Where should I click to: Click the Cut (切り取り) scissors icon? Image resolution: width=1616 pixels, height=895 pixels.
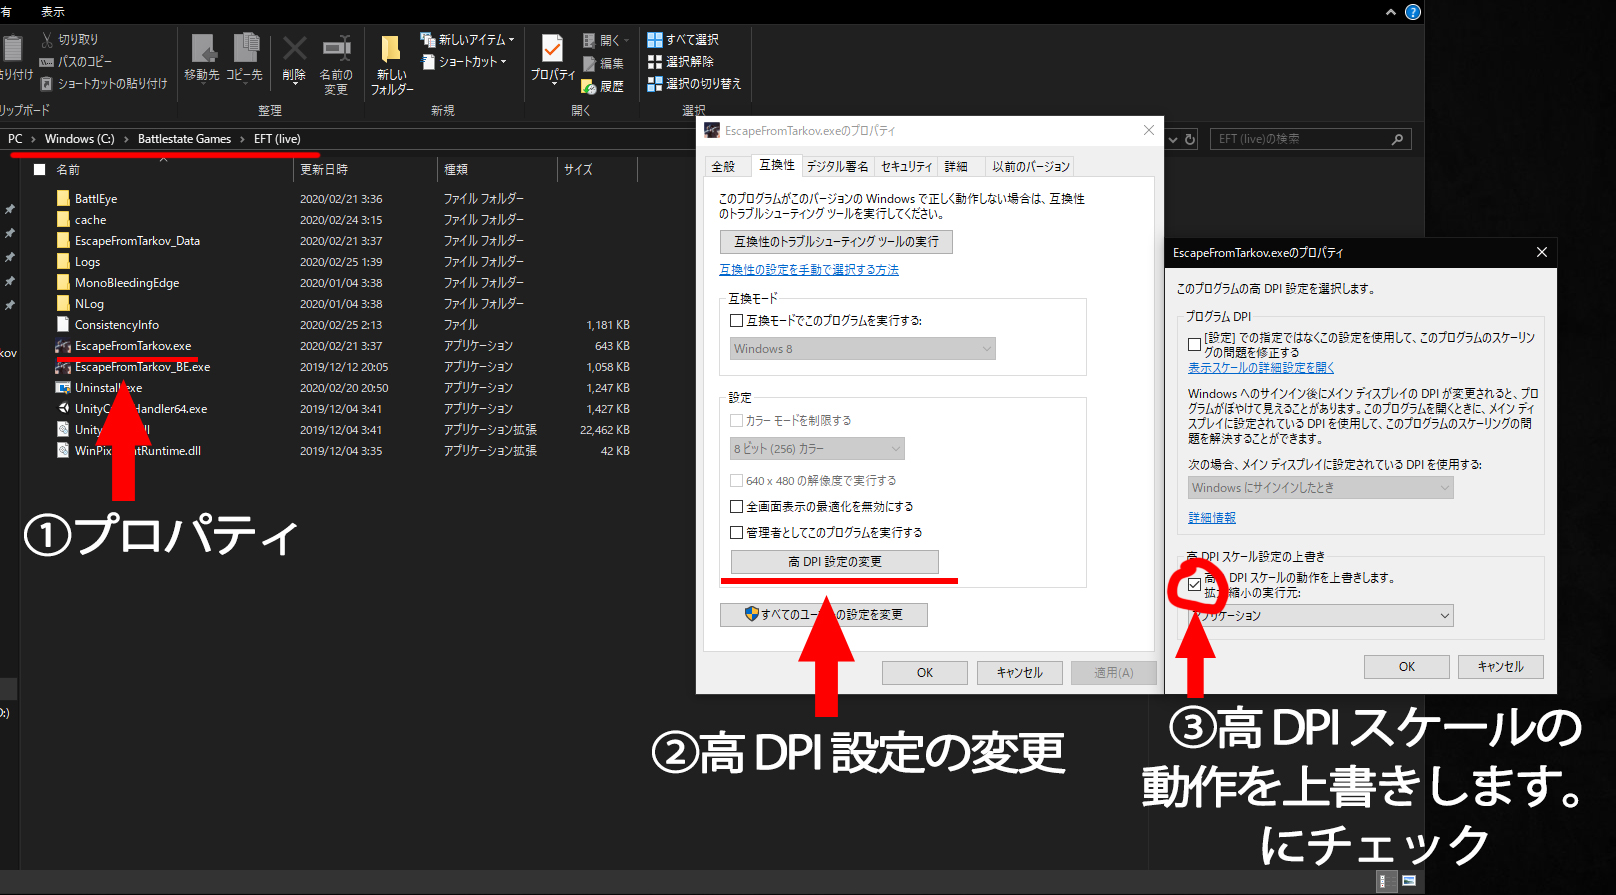pos(47,40)
